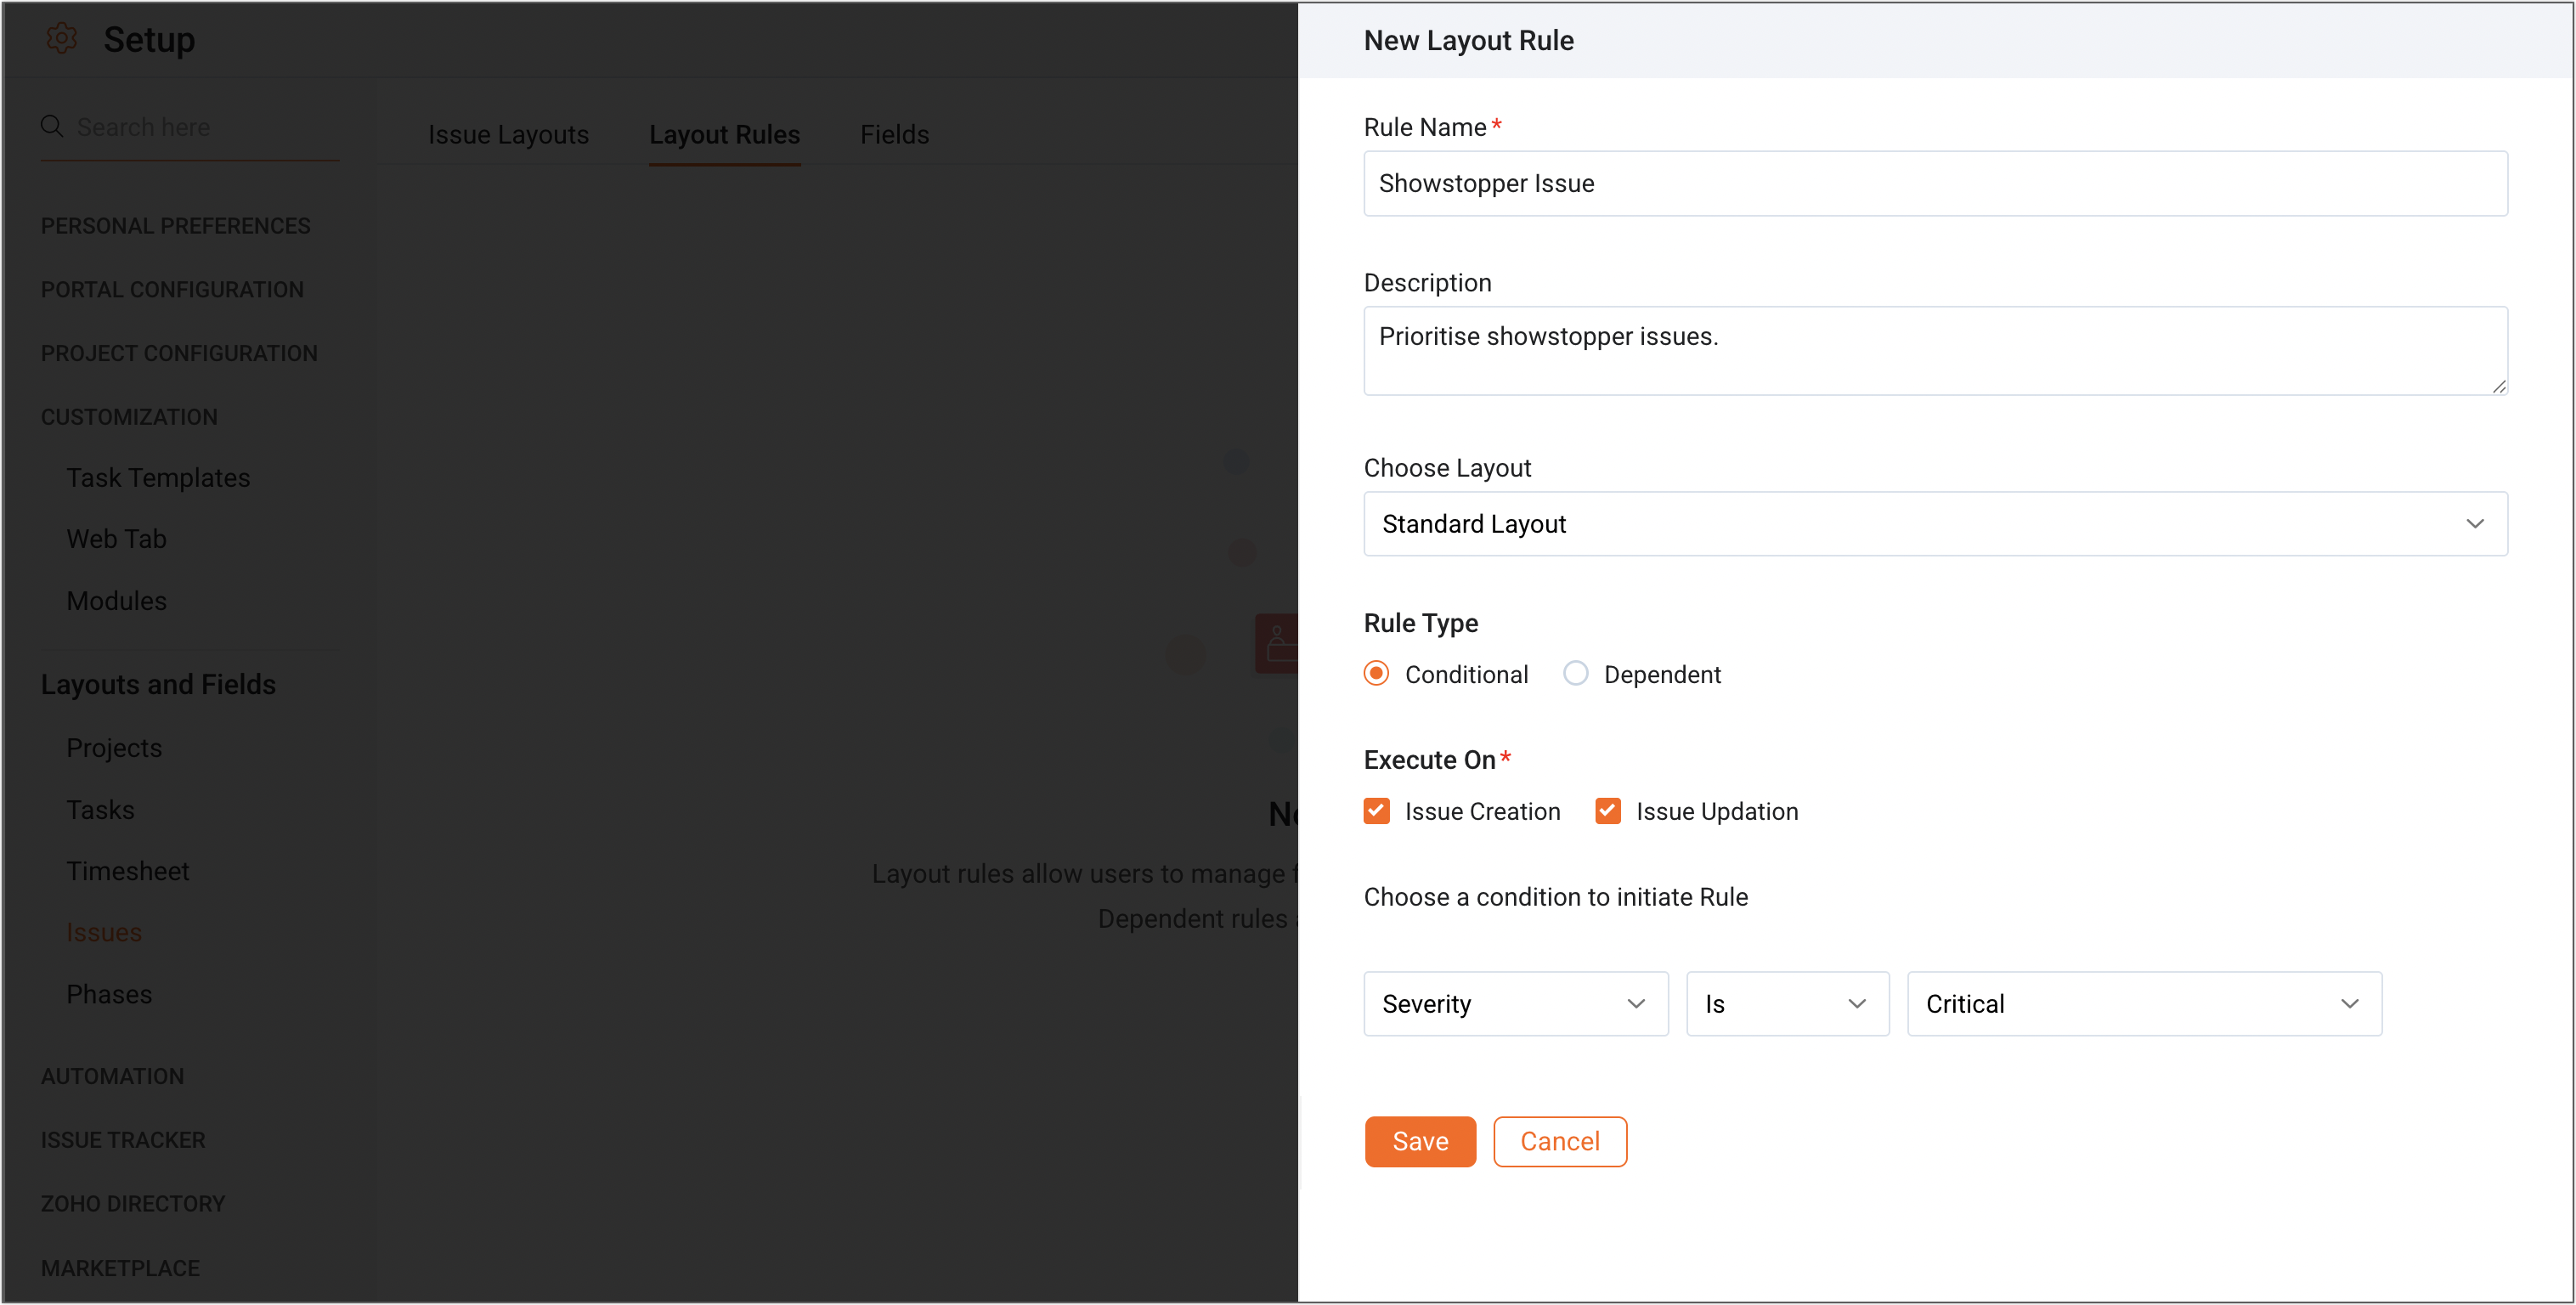Screen dimensions: 2576x1305
Task: Open Personal Preferences section
Action: tap(175, 226)
